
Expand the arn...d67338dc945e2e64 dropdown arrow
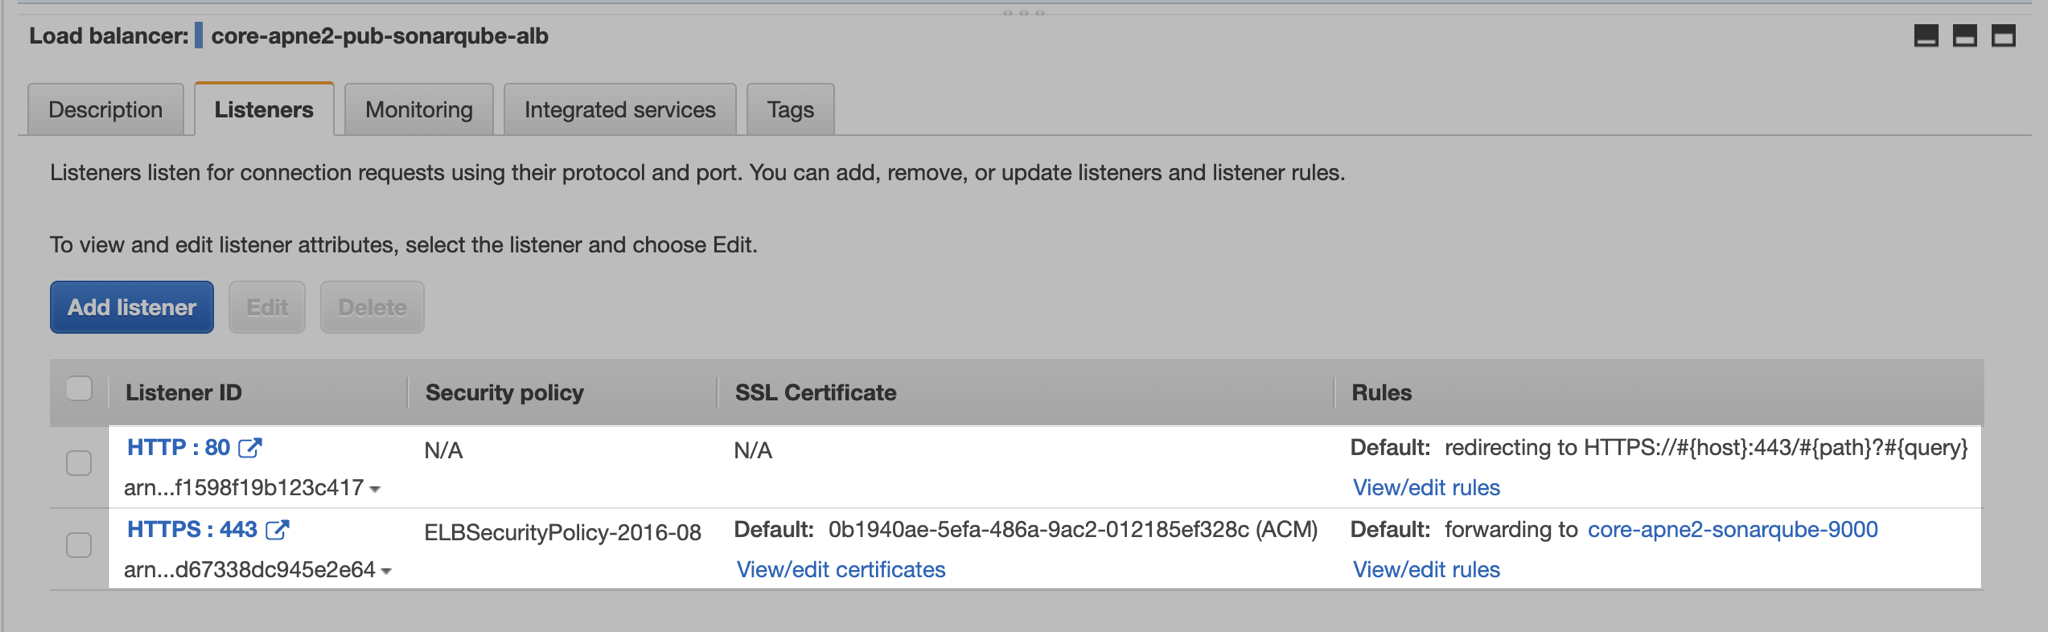386,571
